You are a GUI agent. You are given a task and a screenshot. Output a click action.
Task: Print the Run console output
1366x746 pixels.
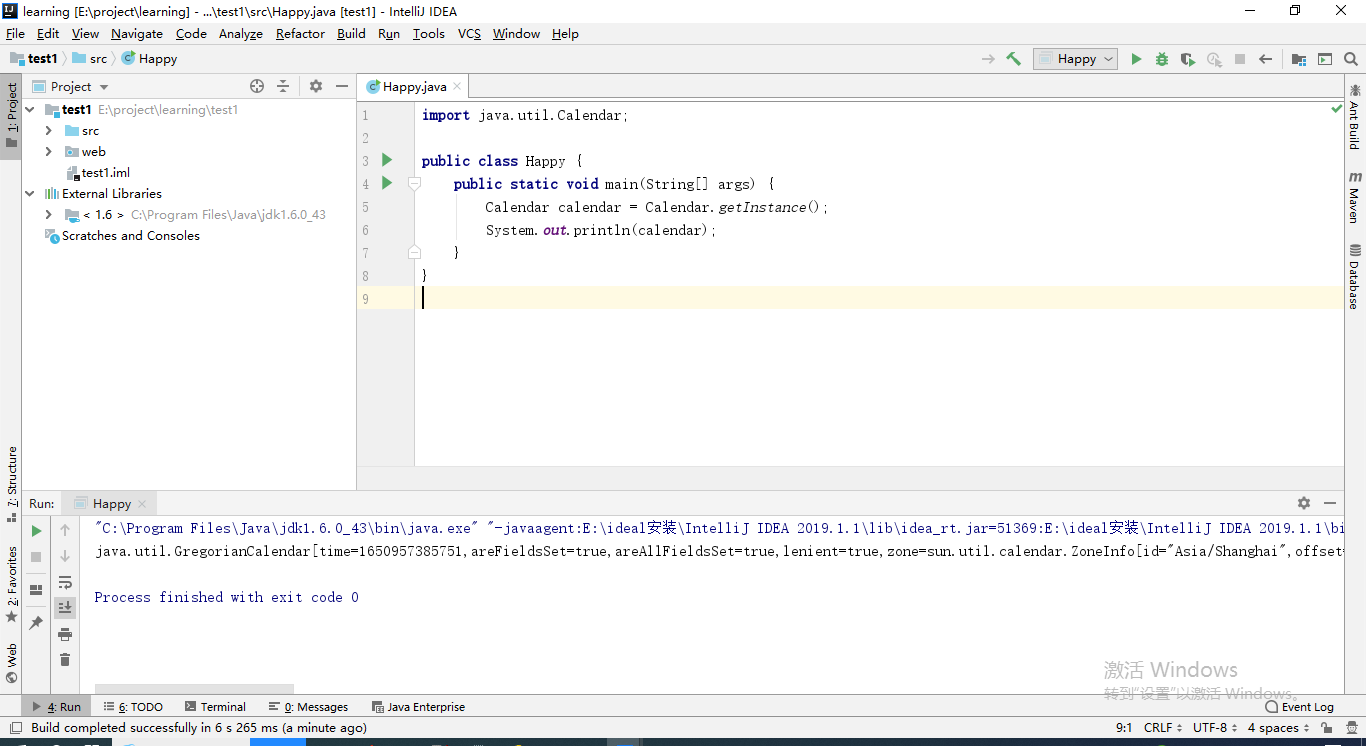65,634
